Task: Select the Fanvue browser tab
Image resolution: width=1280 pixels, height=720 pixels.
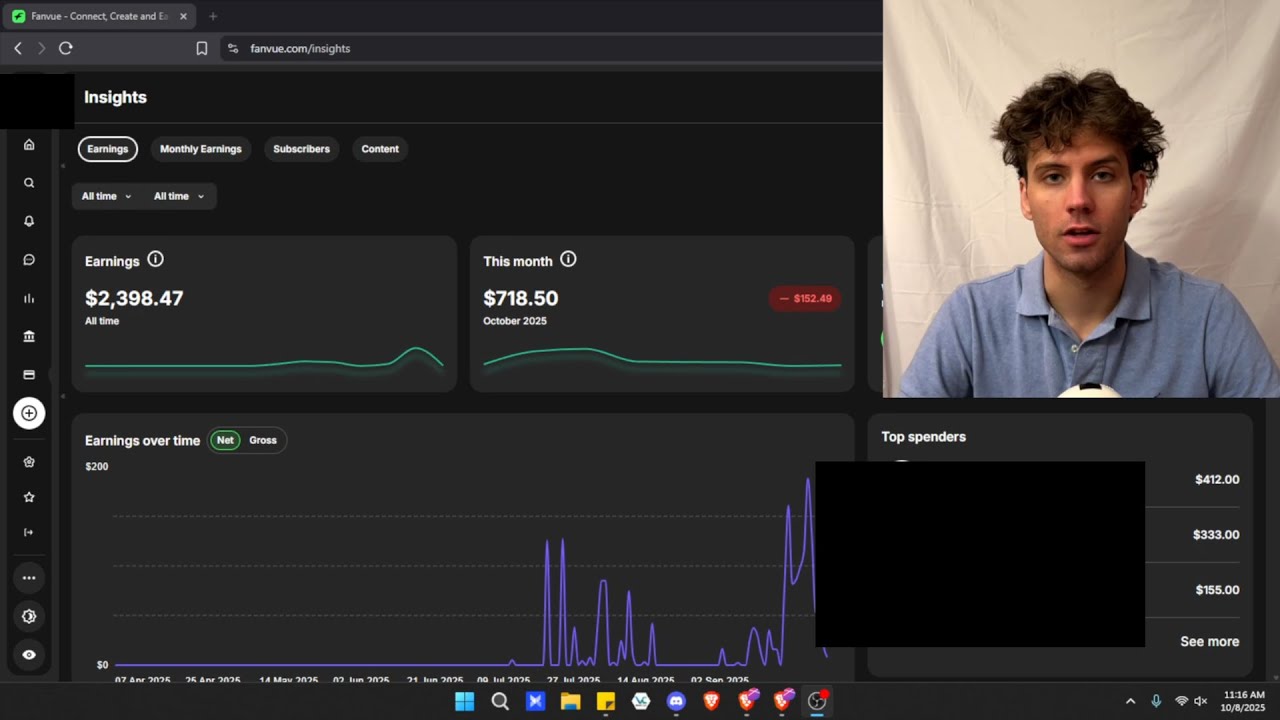Action: [99, 16]
